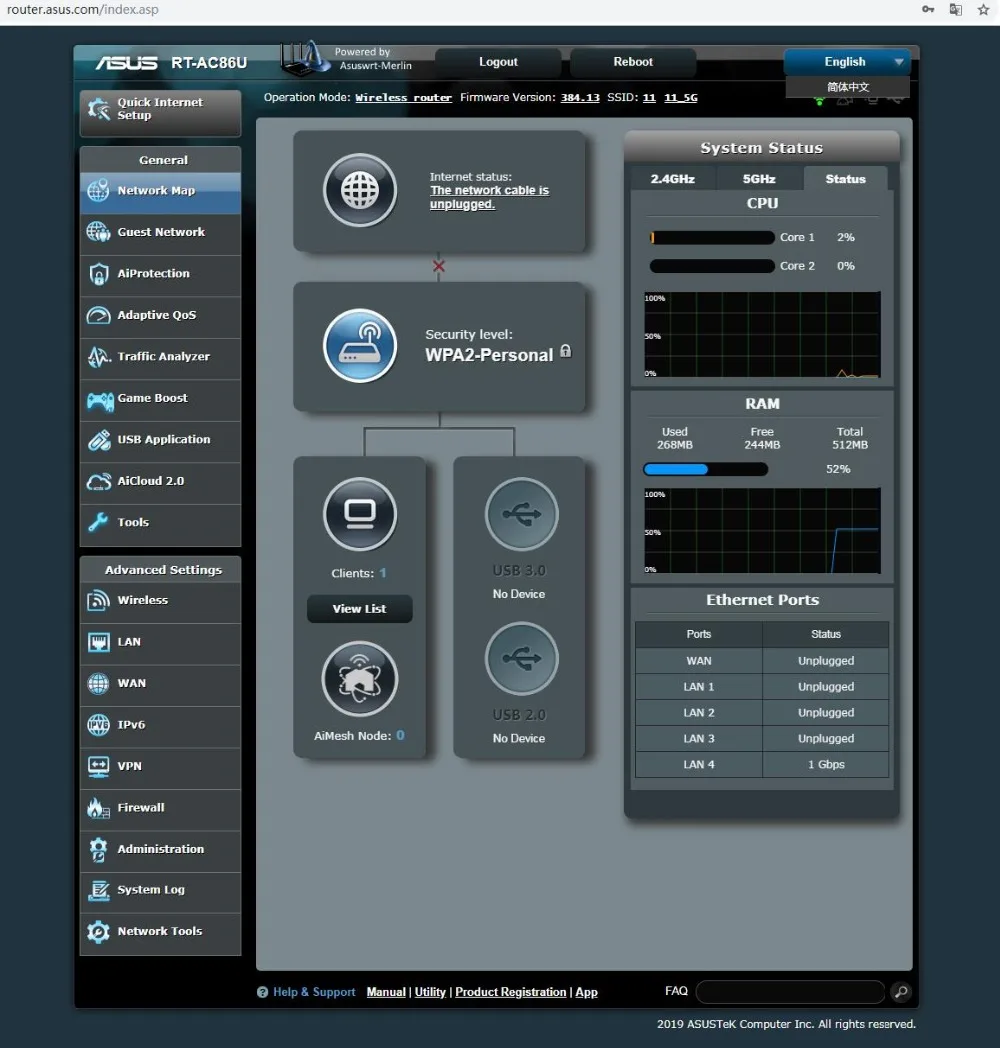Click the LAN 4 1 Gbps status cell
Screen dimensions: 1000x1048
826,765
